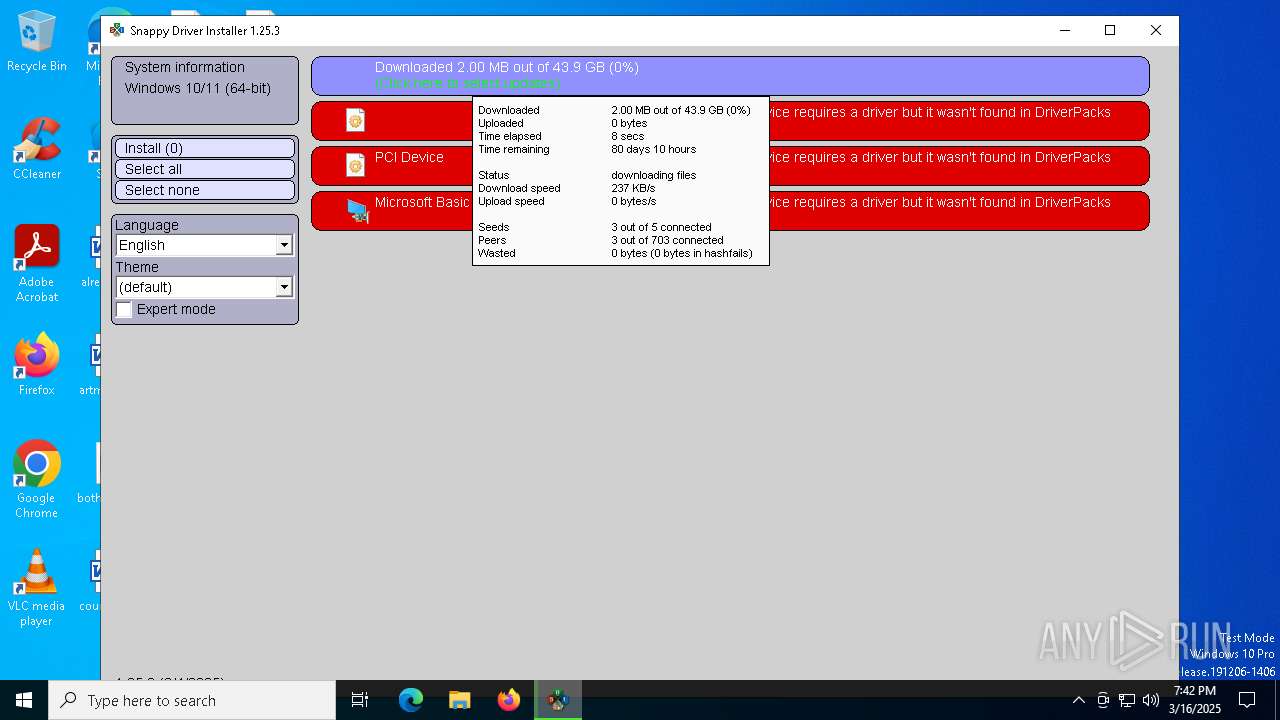The image size is (1280, 720).
Task: Click the Select all button
Action: tap(205, 169)
